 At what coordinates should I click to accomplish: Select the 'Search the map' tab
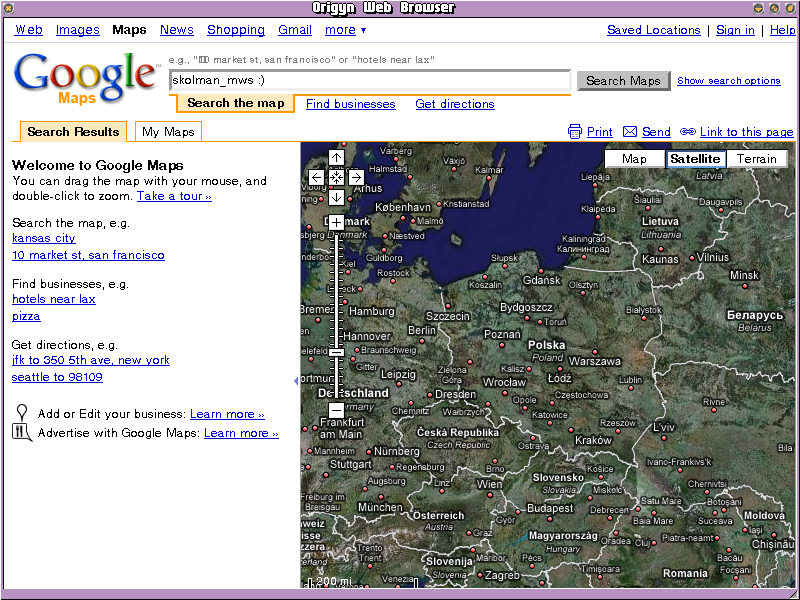coord(236,103)
